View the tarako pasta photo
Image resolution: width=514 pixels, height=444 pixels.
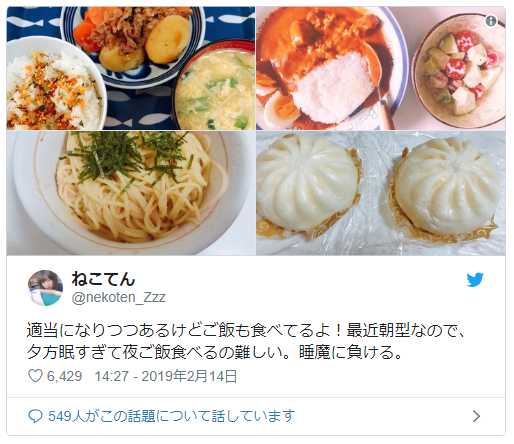pos(131,193)
